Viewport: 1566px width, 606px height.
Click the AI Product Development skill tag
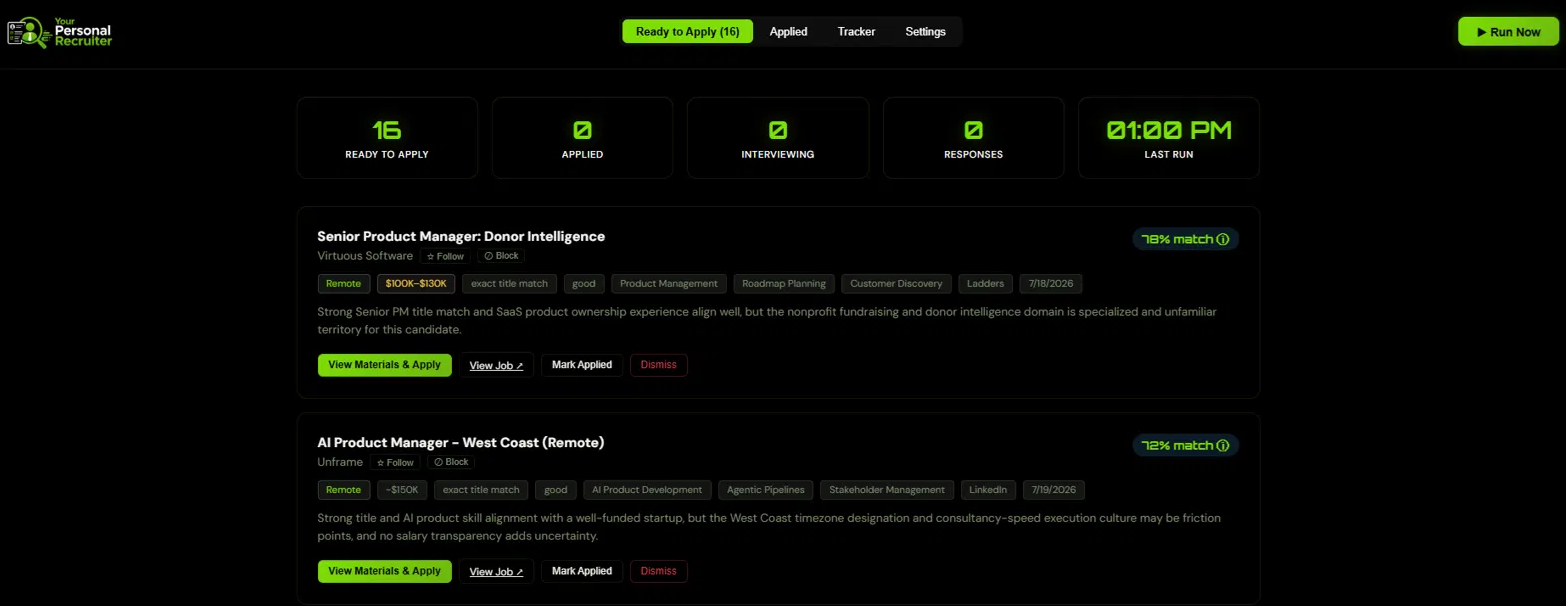coord(647,490)
